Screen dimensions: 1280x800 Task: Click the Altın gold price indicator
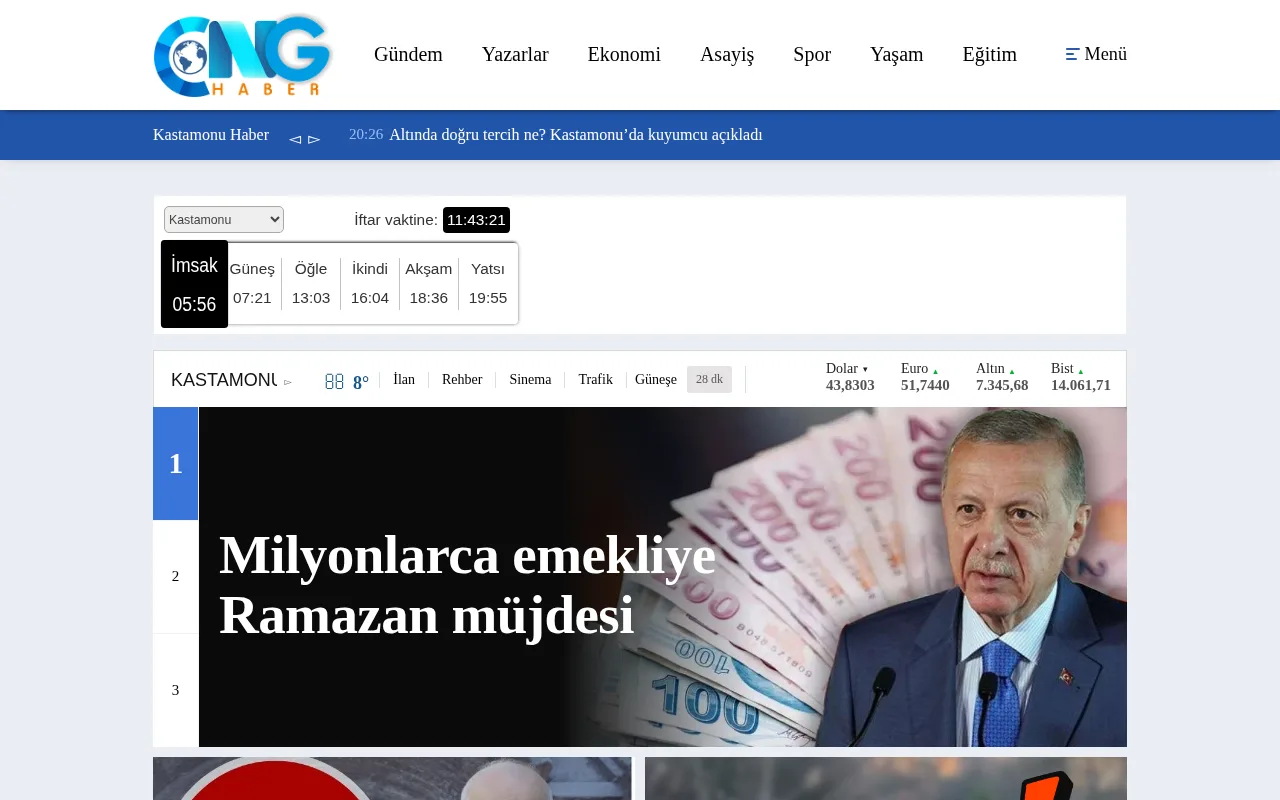[x=1001, y=377]
